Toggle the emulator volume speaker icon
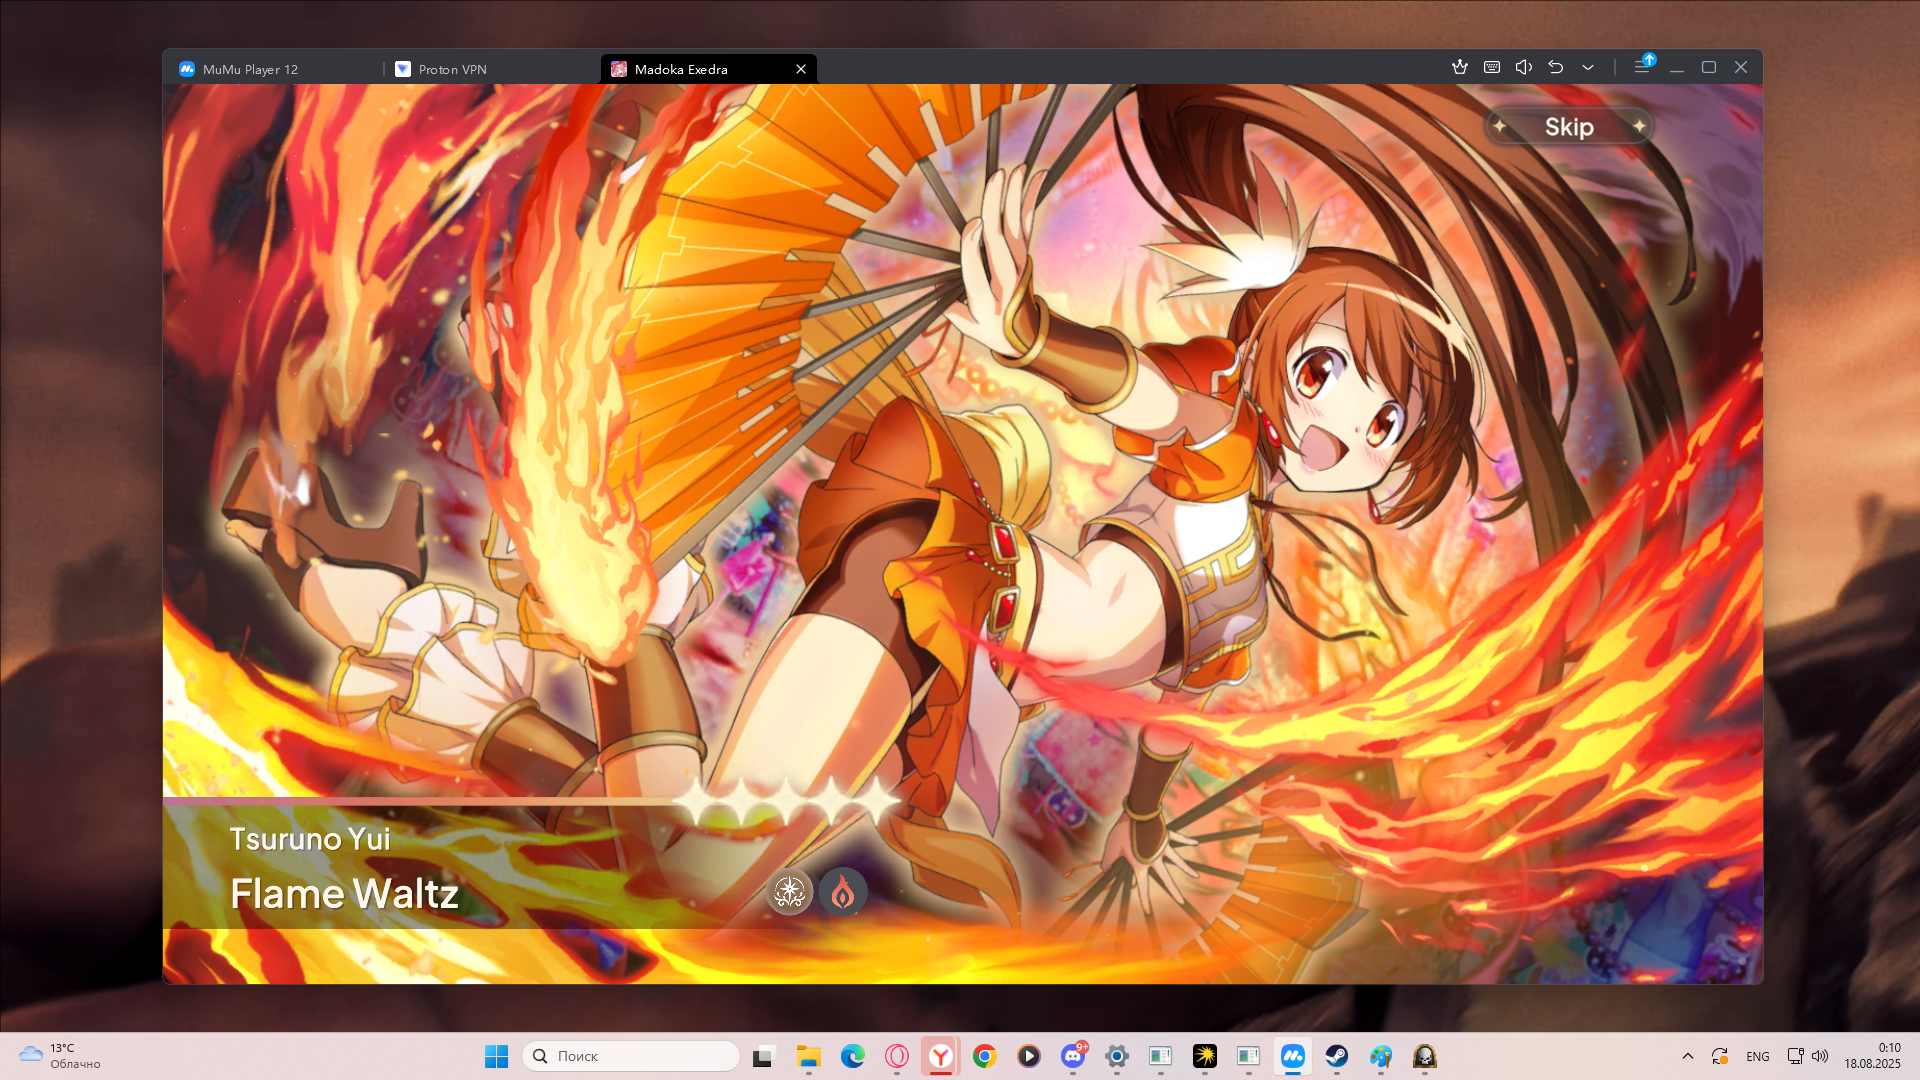 (1524, 67)
